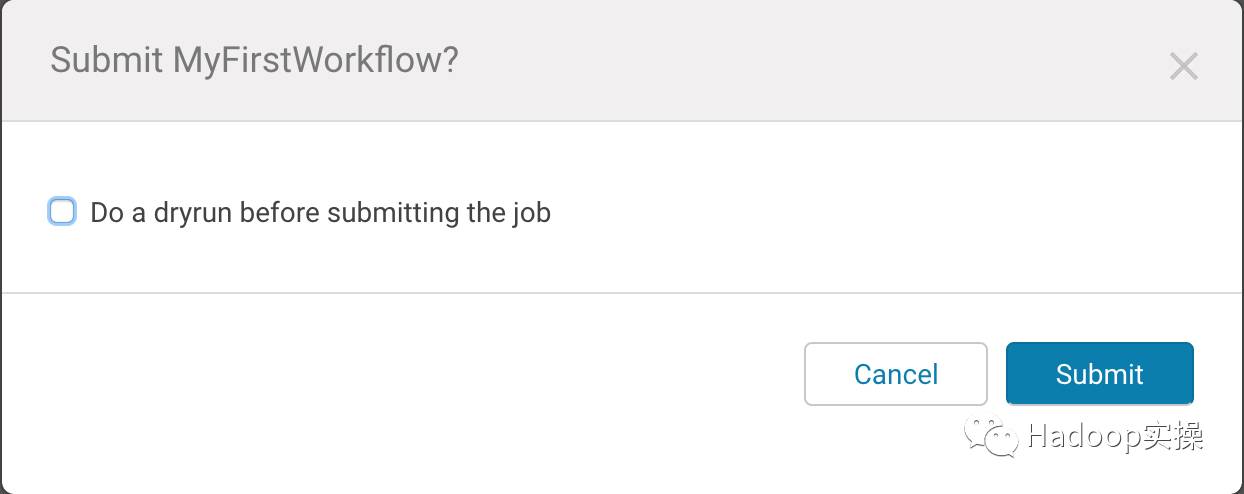Enable the dryrun checkbox
This screenshot has height=494, width=1244.
click(x=62, y=211)
